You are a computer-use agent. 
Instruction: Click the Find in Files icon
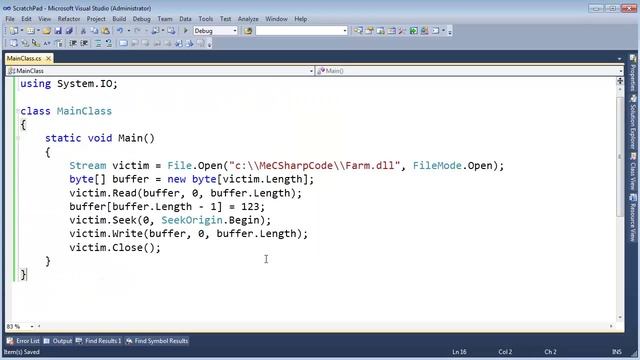pyautogui.click(x=248, y=31)
